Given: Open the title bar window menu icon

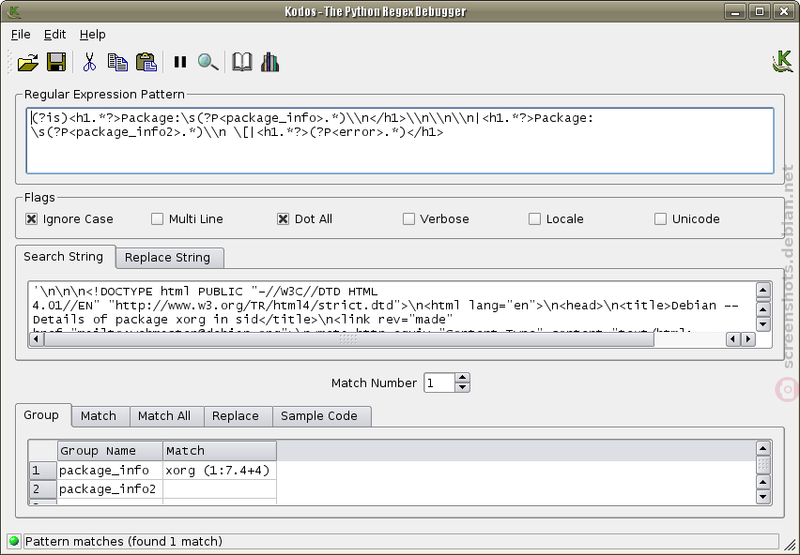Looking at the screenshot, I should coord(14,11).
